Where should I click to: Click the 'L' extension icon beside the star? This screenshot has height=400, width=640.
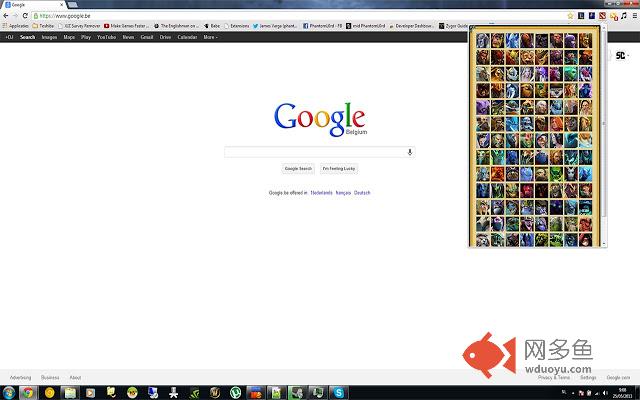coord(581,16)
